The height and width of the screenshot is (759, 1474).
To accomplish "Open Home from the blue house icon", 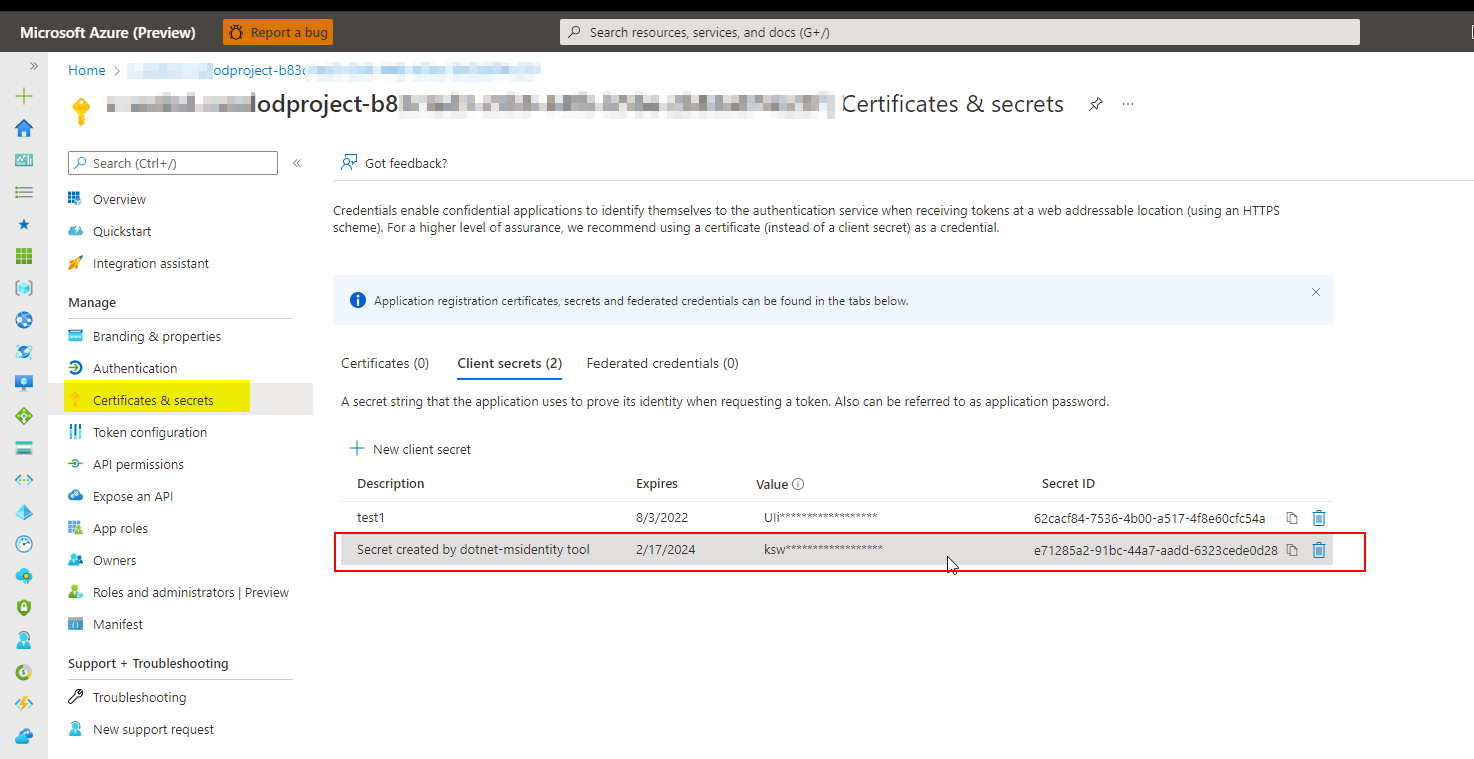I will pos(24,128).
